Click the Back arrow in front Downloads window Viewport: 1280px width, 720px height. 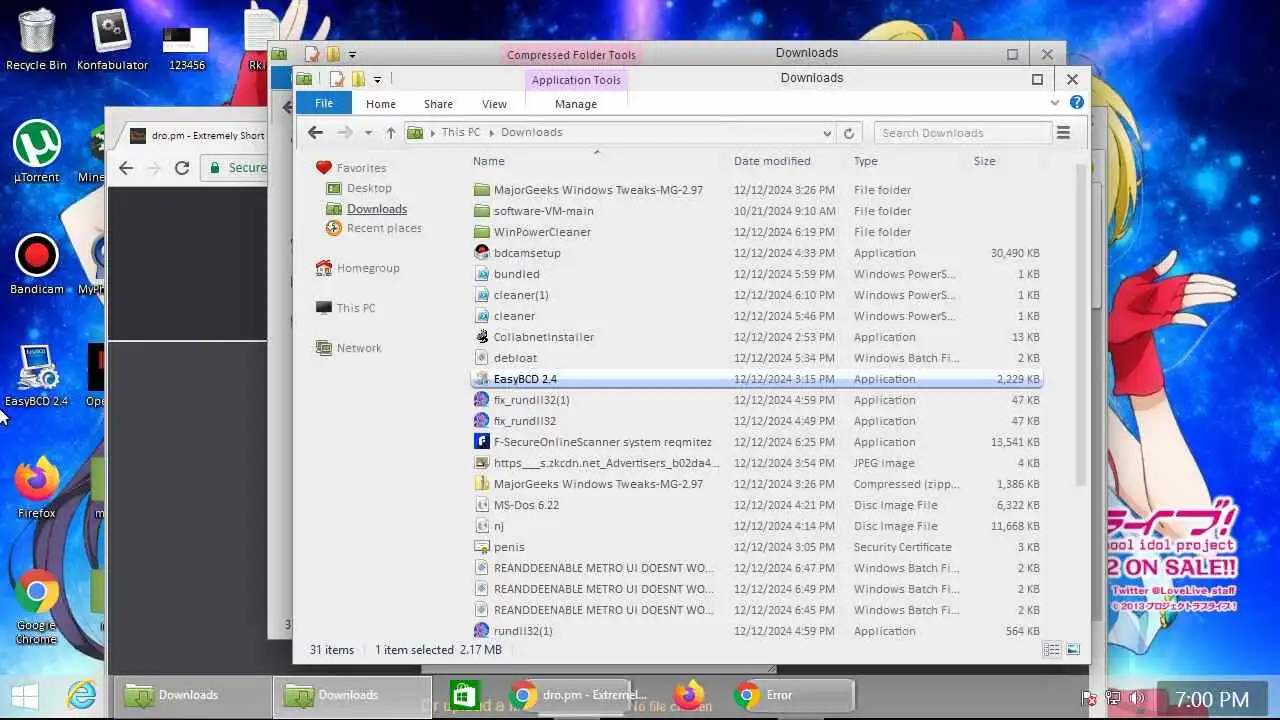point(315,132)
